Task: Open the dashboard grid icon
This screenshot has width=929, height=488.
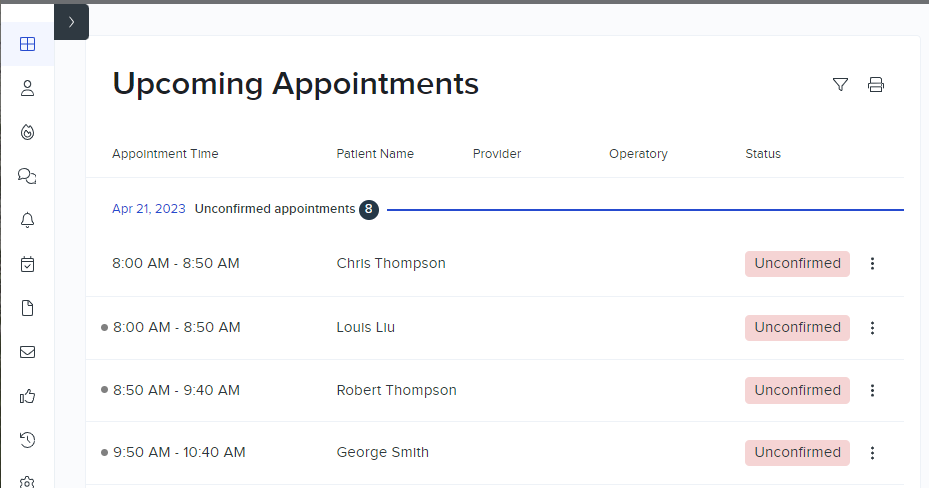Action: [28, 44]
